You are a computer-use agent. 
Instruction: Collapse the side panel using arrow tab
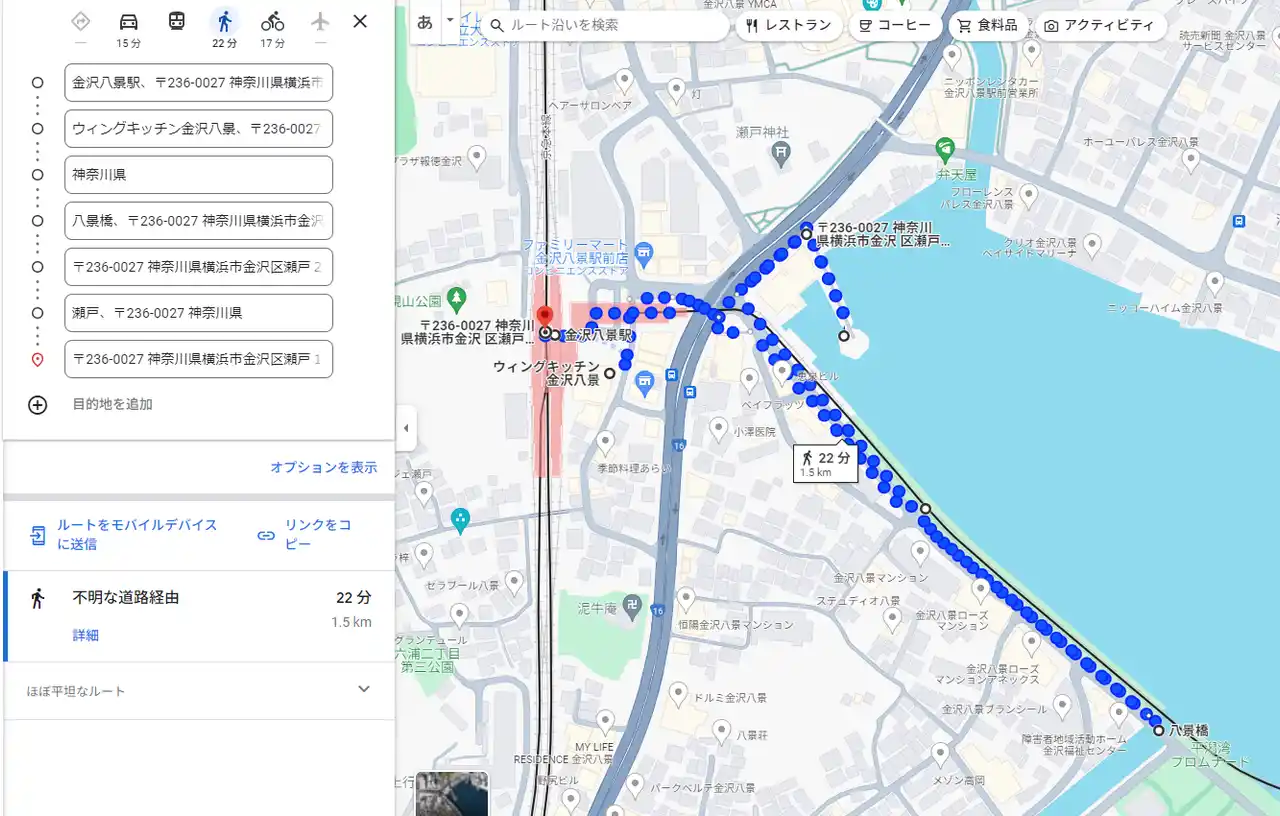pyautogui.click(x=406, y=428)
